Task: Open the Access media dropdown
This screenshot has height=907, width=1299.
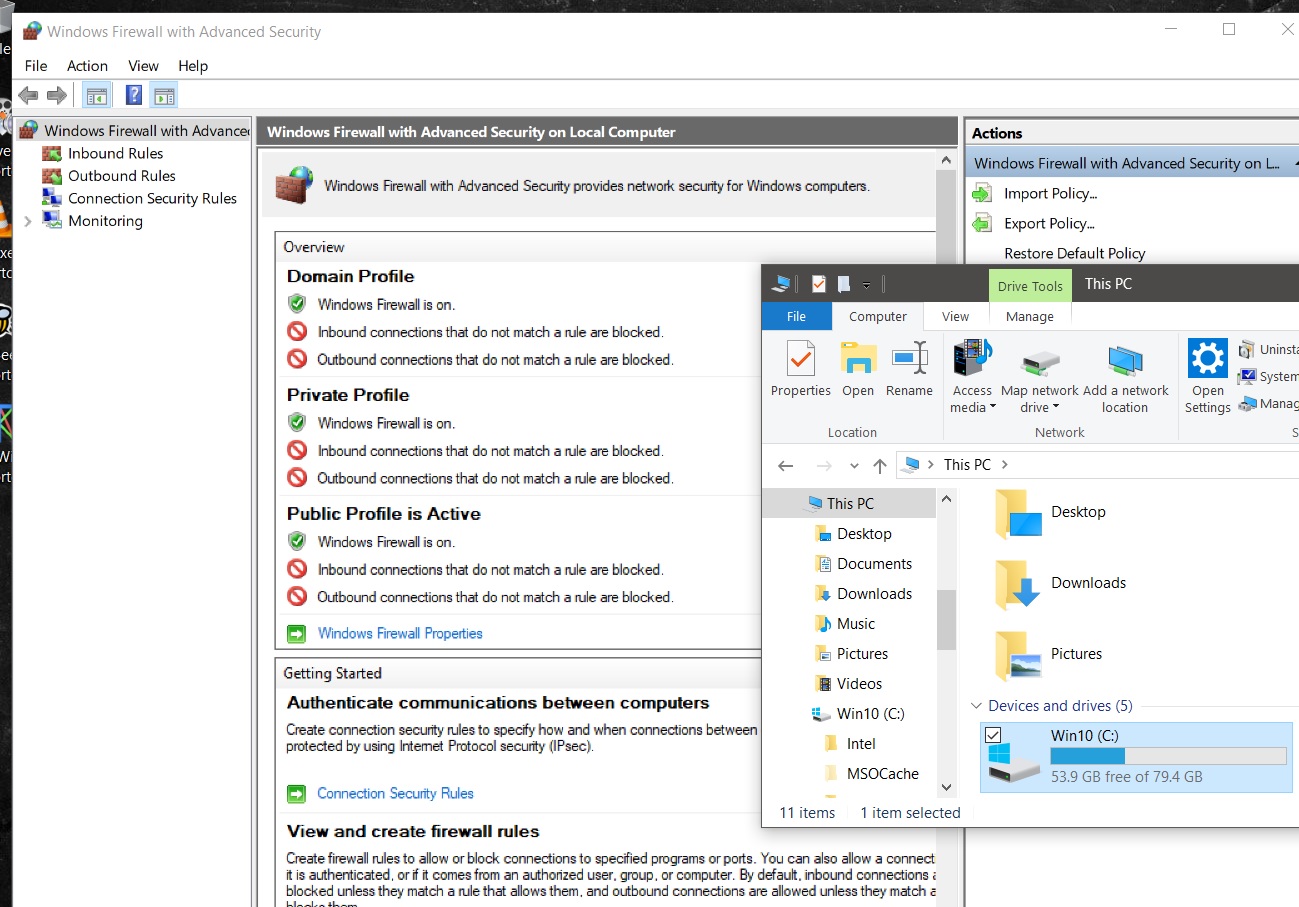Action: (x=973, y=376)
